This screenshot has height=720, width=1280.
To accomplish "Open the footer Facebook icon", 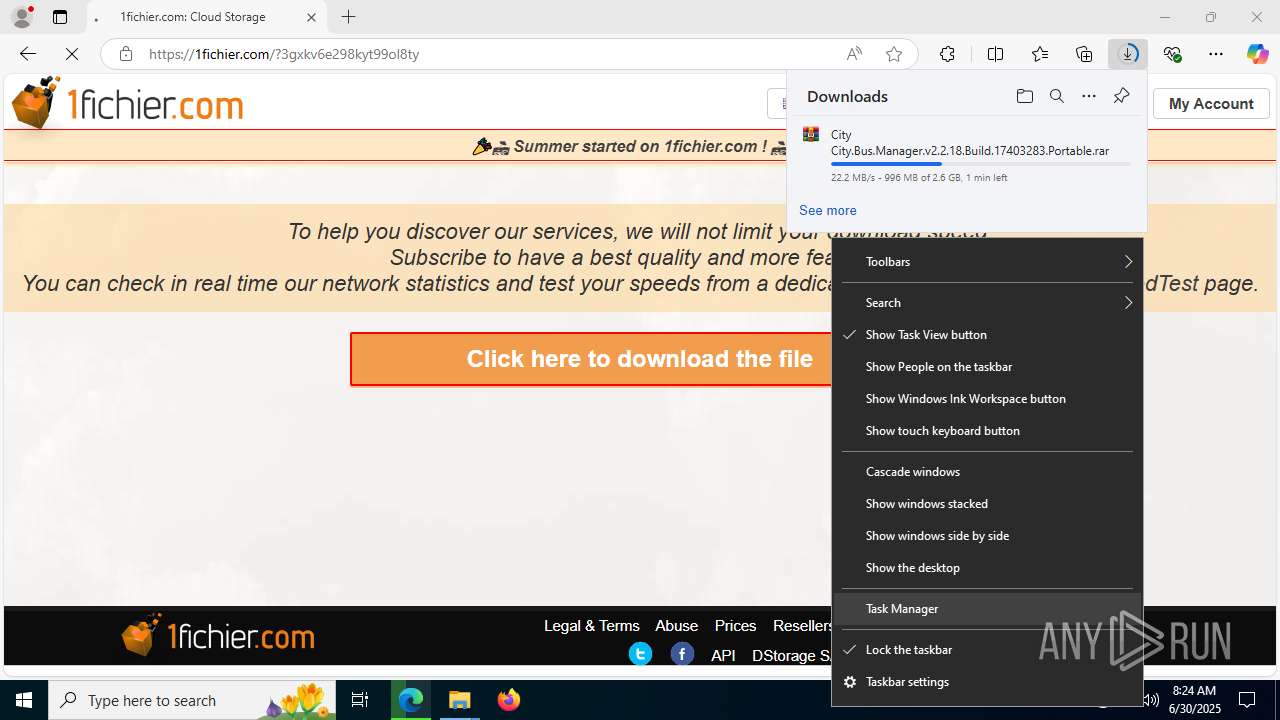I will click(x=682, y=654).
